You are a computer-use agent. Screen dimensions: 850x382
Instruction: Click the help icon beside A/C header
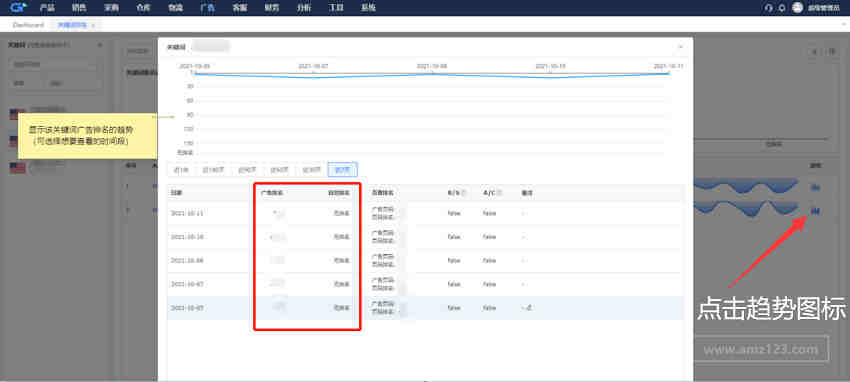pos(499,192)
